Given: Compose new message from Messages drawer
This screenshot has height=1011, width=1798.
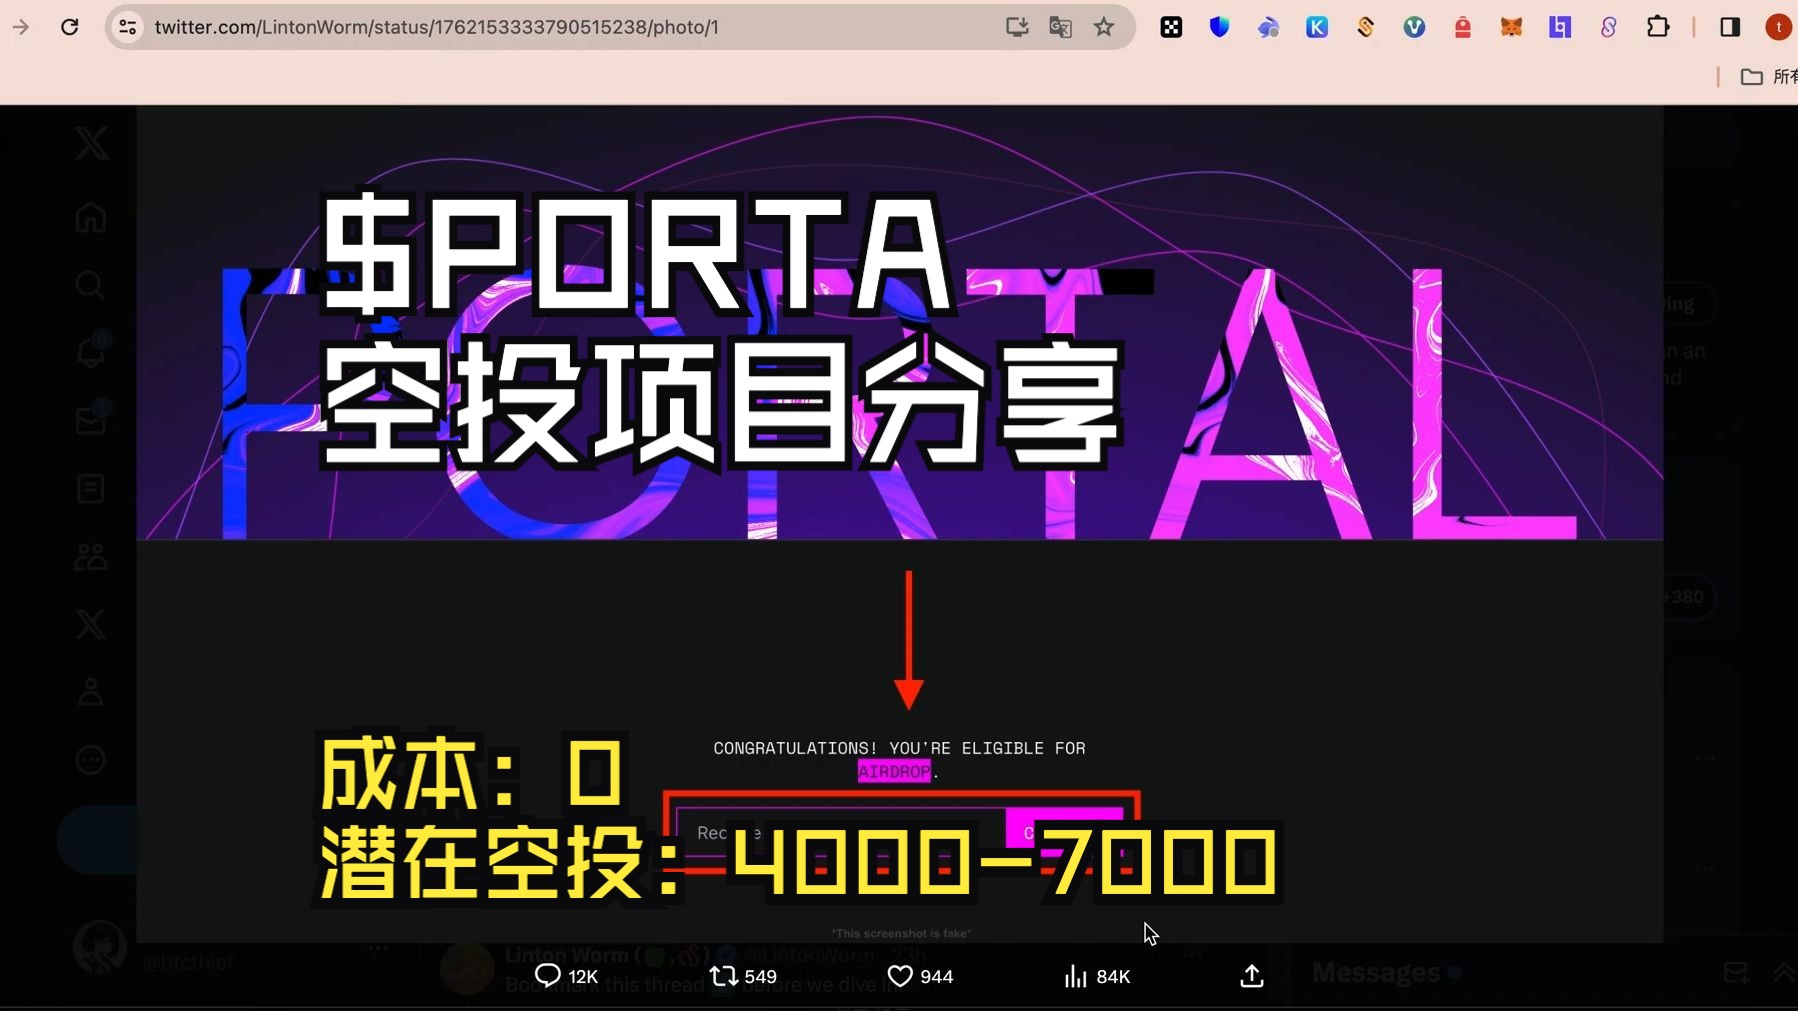Looking at the screenshot, I should [x=1736, y=972].
